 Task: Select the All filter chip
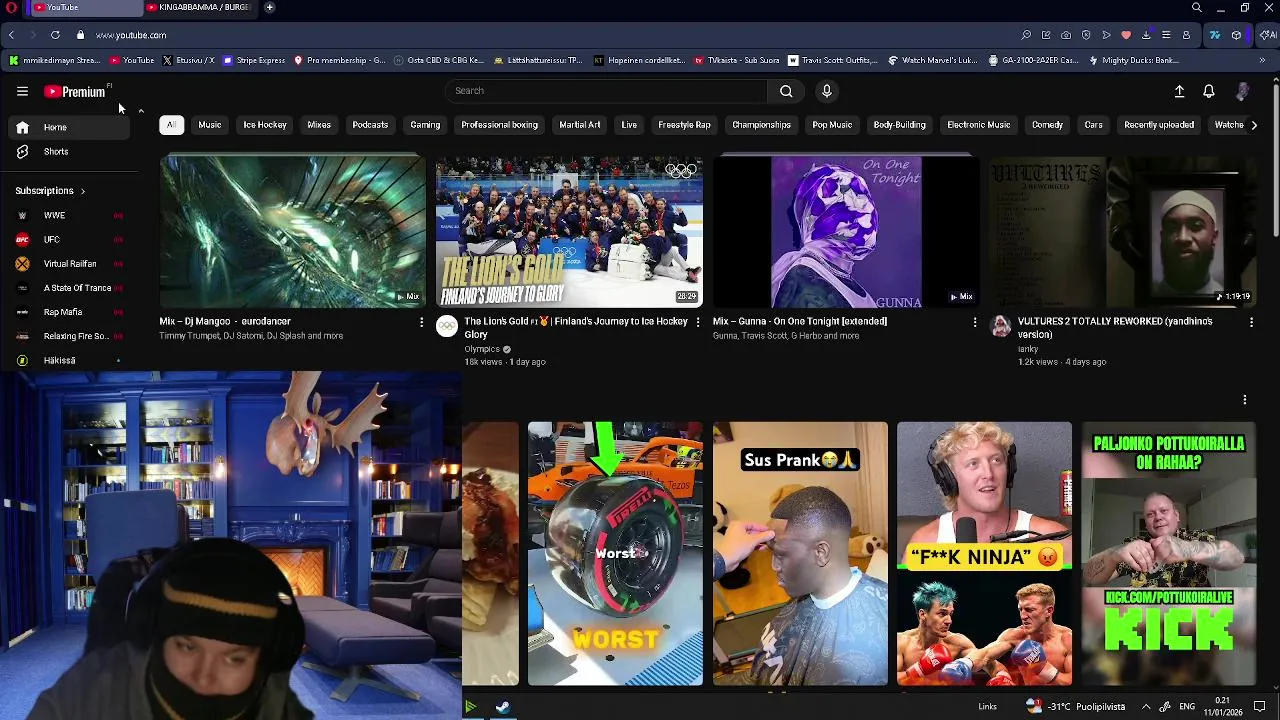[x=171, y=125]
